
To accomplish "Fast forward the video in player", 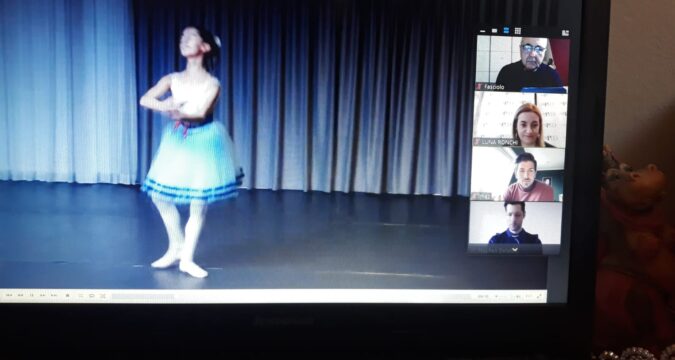I will tap(43, 295).
